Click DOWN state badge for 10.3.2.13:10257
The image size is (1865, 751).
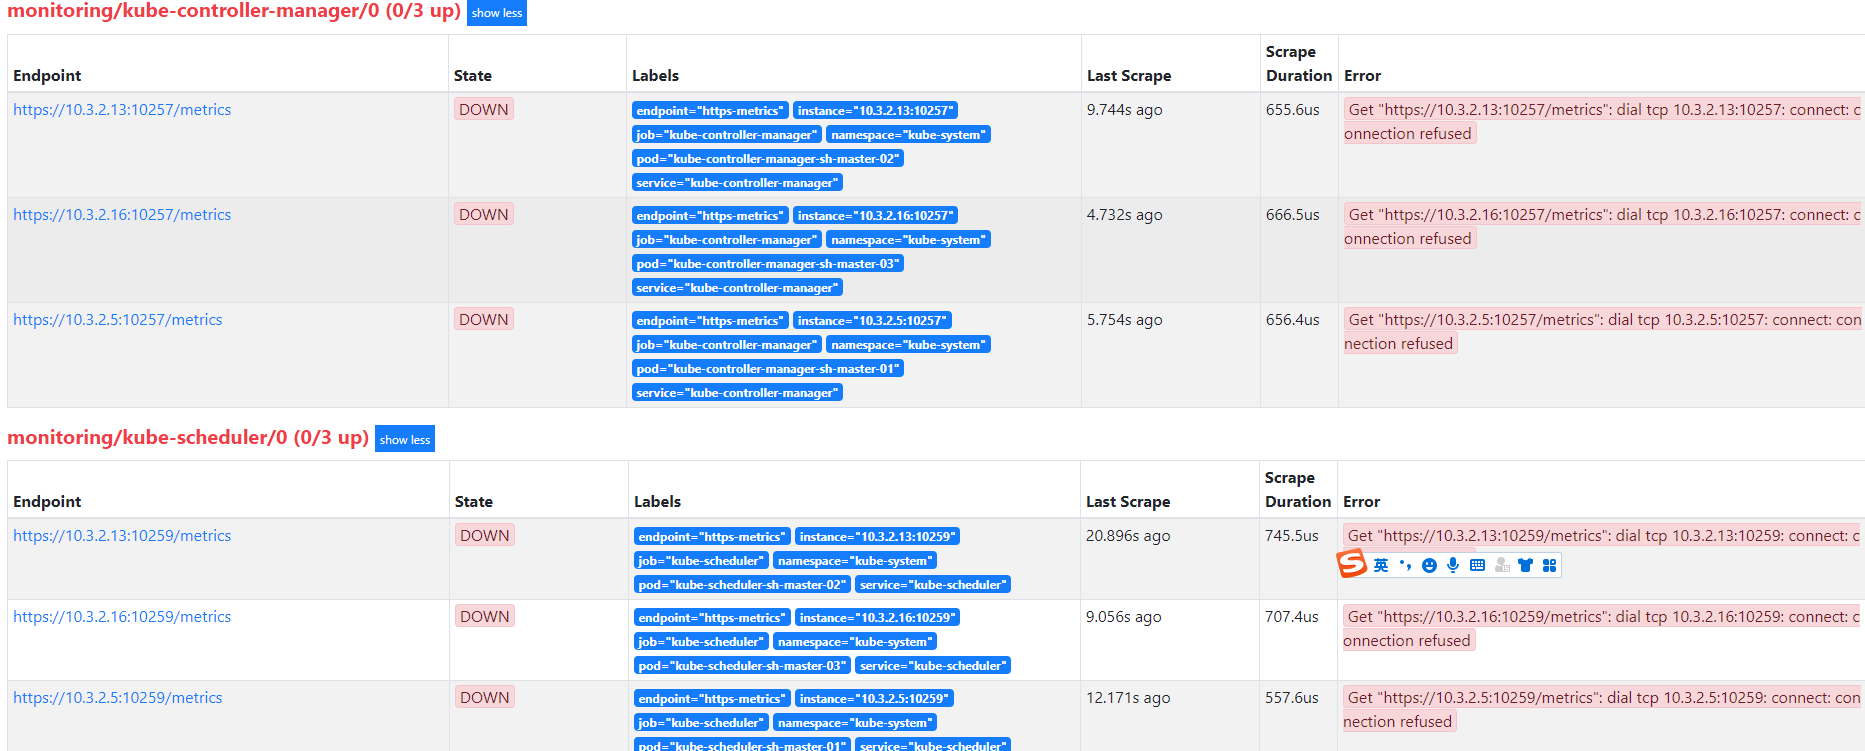[x=484, y=110]
